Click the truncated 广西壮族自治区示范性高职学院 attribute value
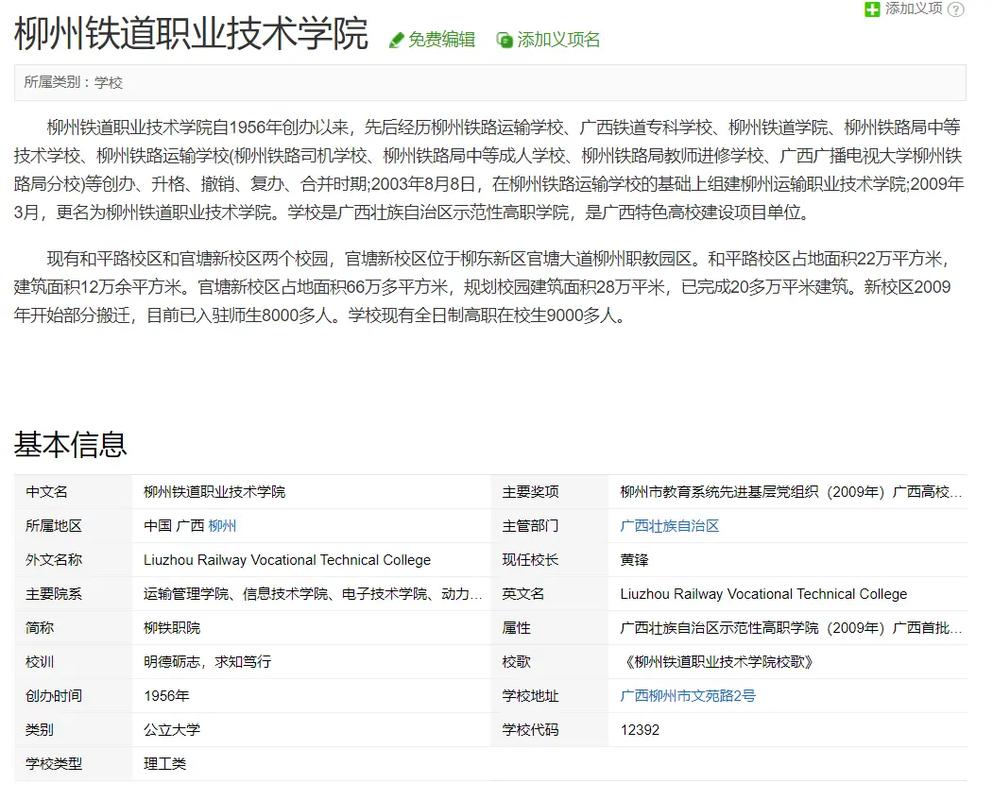Viewport: 993px width, 800px height. [x=791, y=628]
